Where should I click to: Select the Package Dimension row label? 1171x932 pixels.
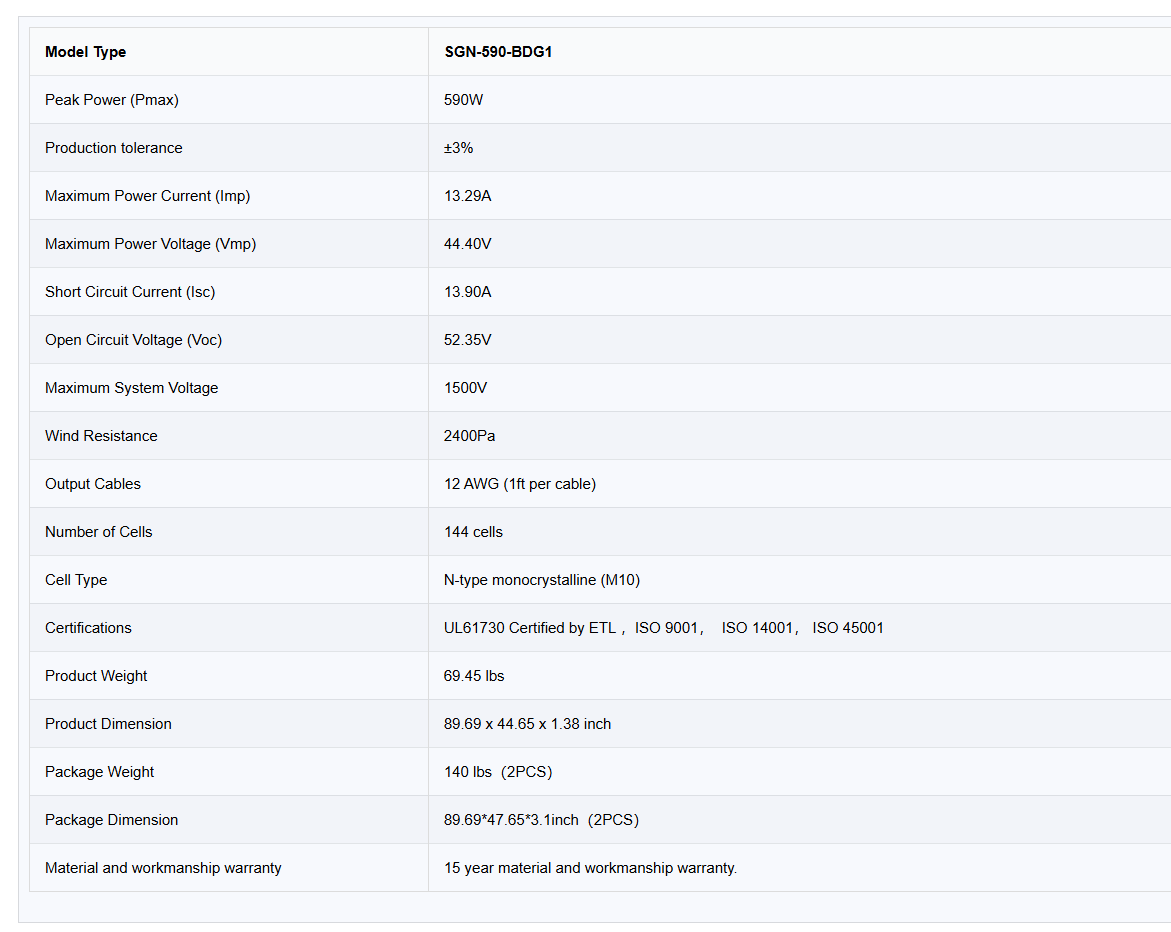(x=112, y=820)
